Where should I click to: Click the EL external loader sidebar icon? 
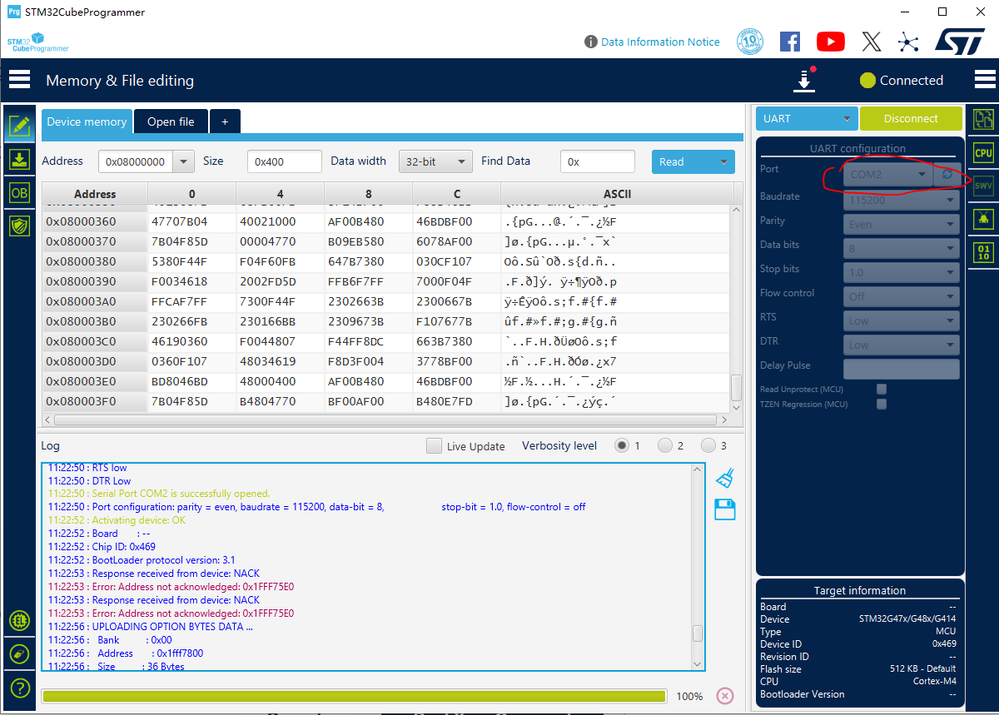coord(20,620)
